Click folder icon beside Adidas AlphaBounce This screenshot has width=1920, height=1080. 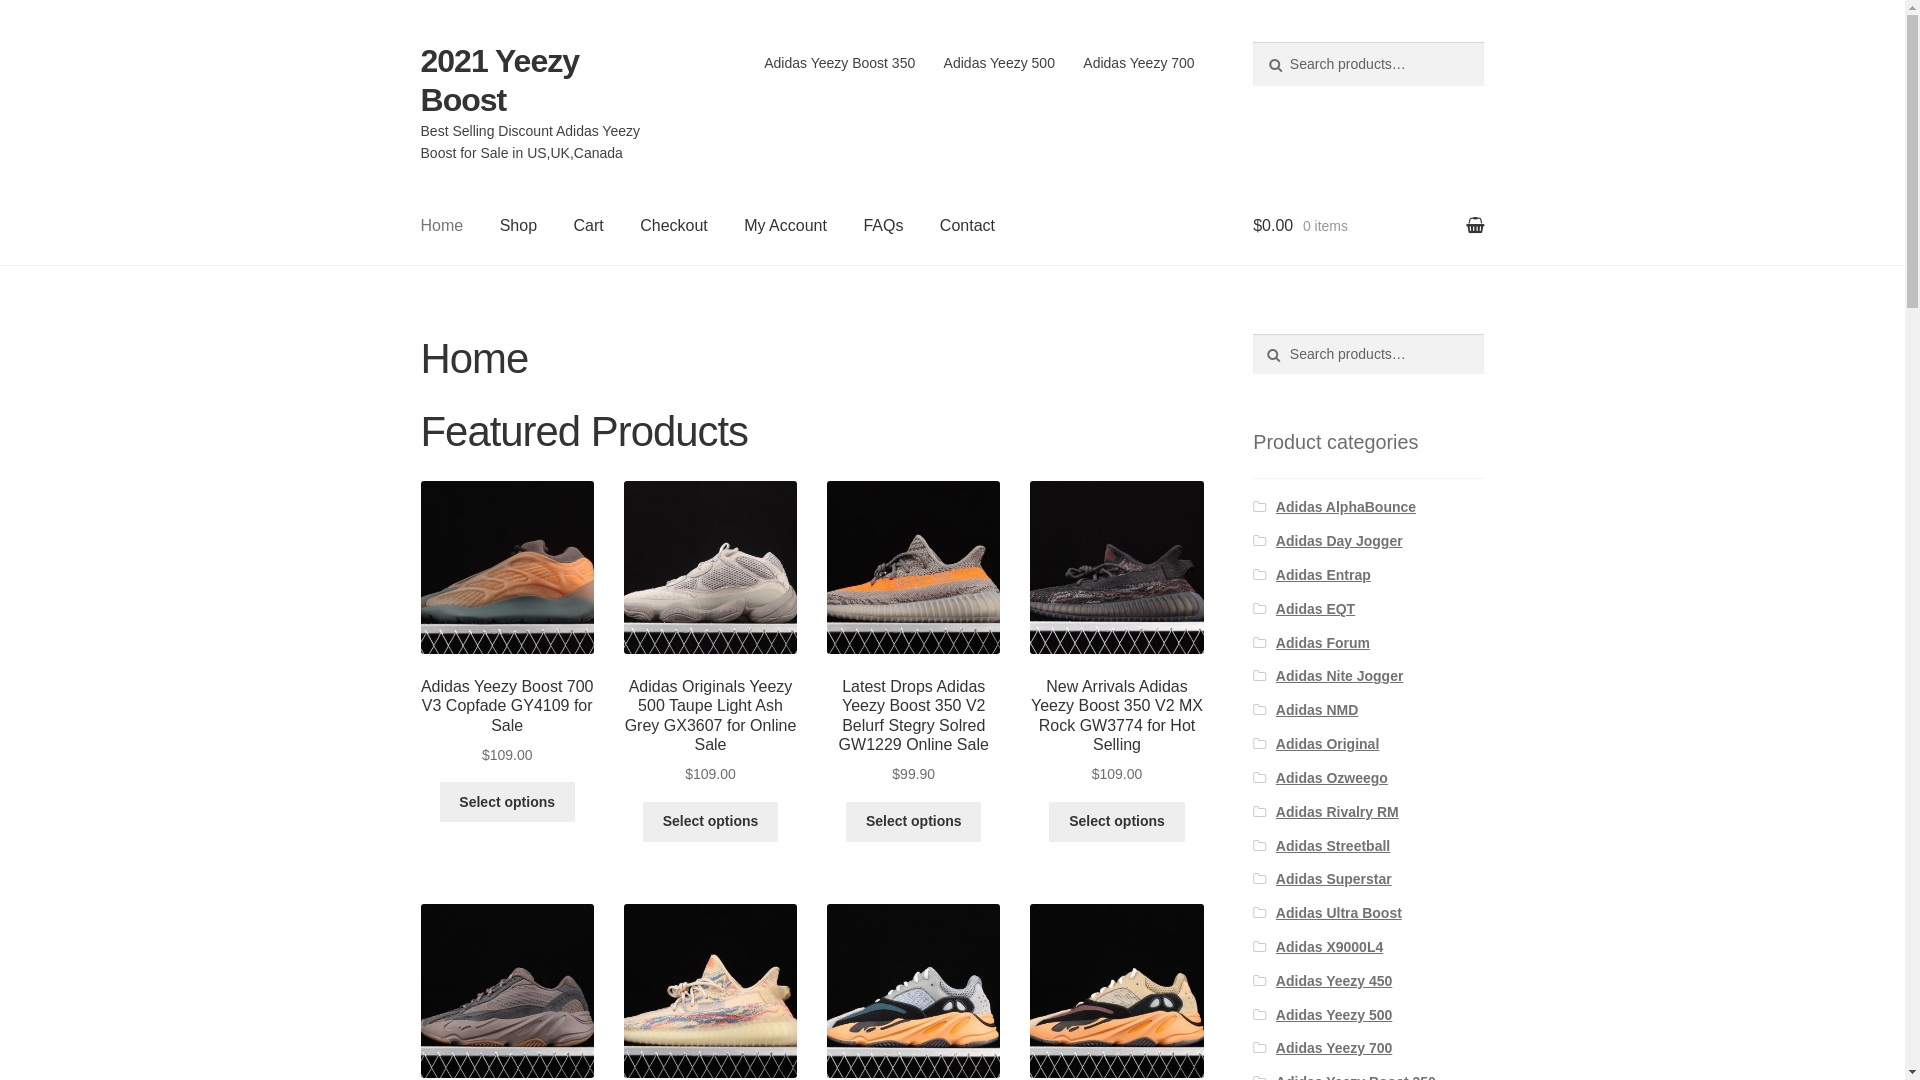[x=1261, y=507]
